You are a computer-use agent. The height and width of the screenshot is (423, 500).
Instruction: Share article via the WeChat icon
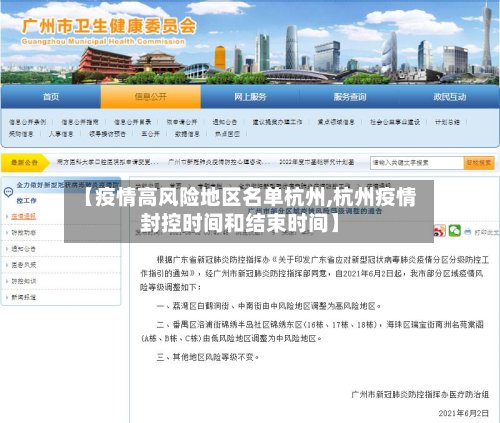[x=454, y=231]
